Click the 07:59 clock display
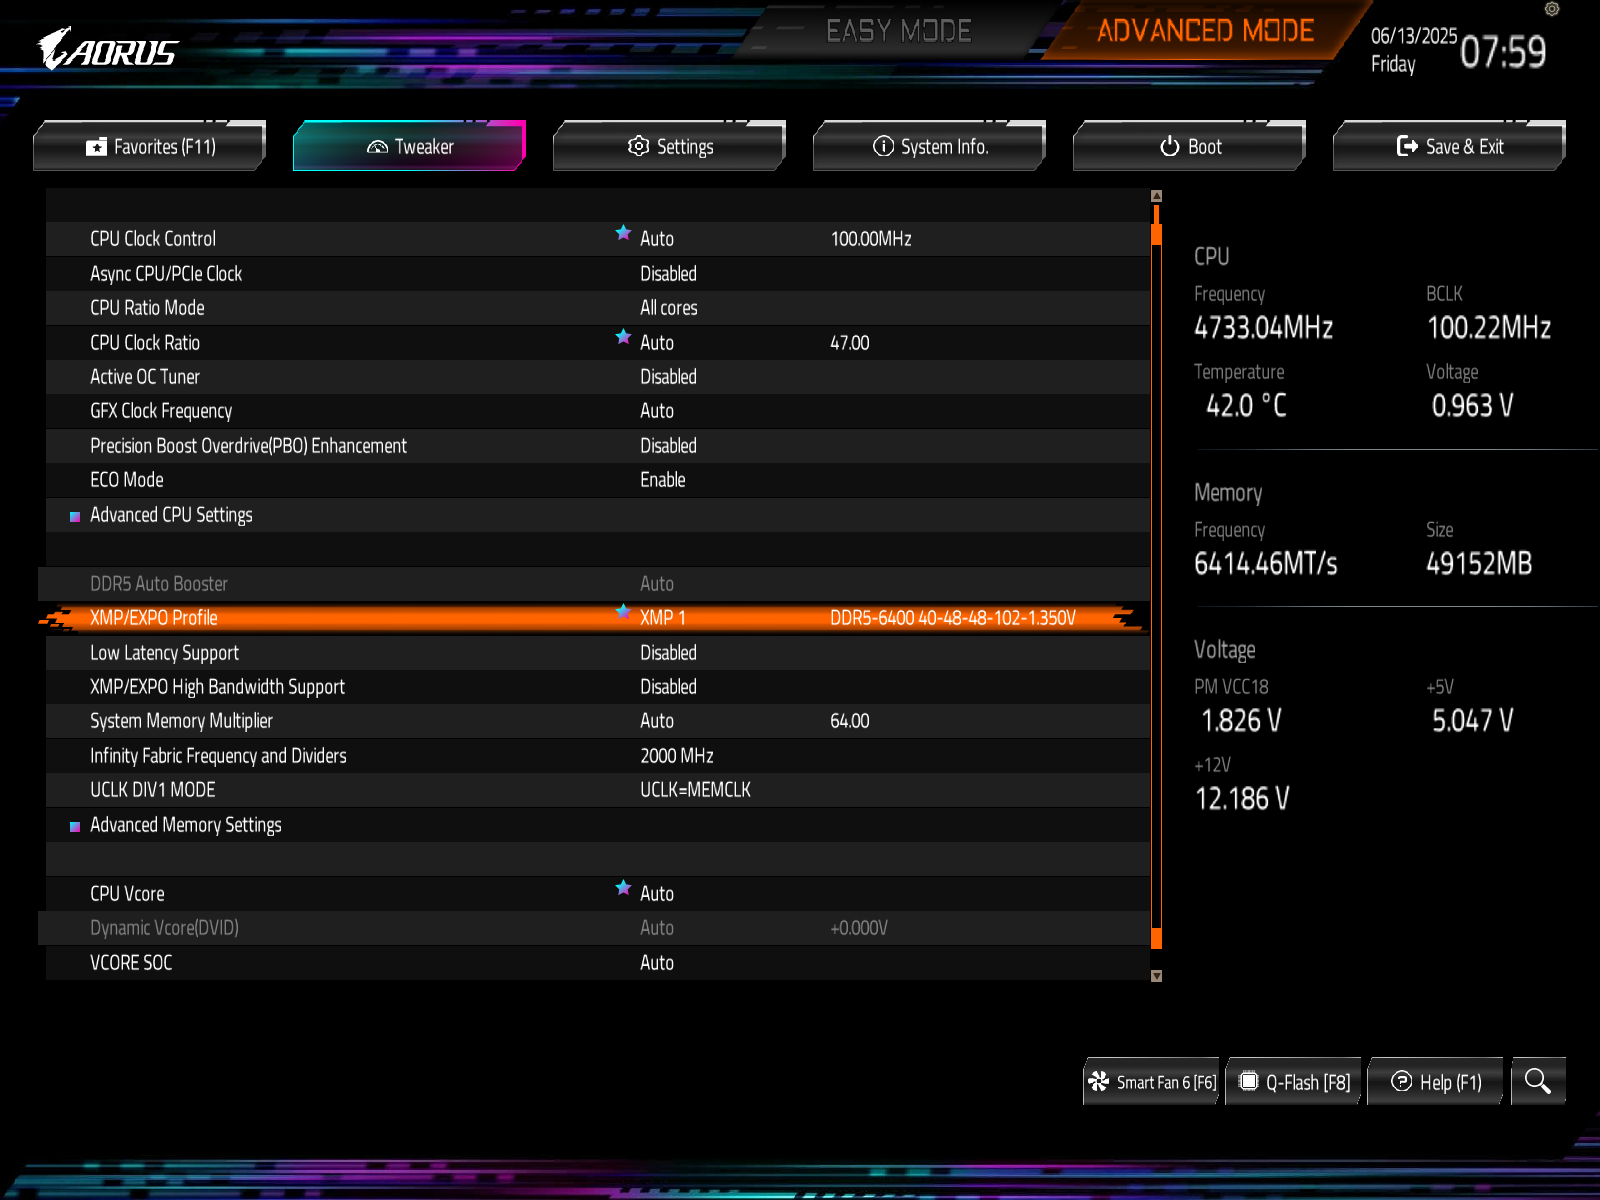This screenshot has height=1200, width=1600. [1503, 52]
